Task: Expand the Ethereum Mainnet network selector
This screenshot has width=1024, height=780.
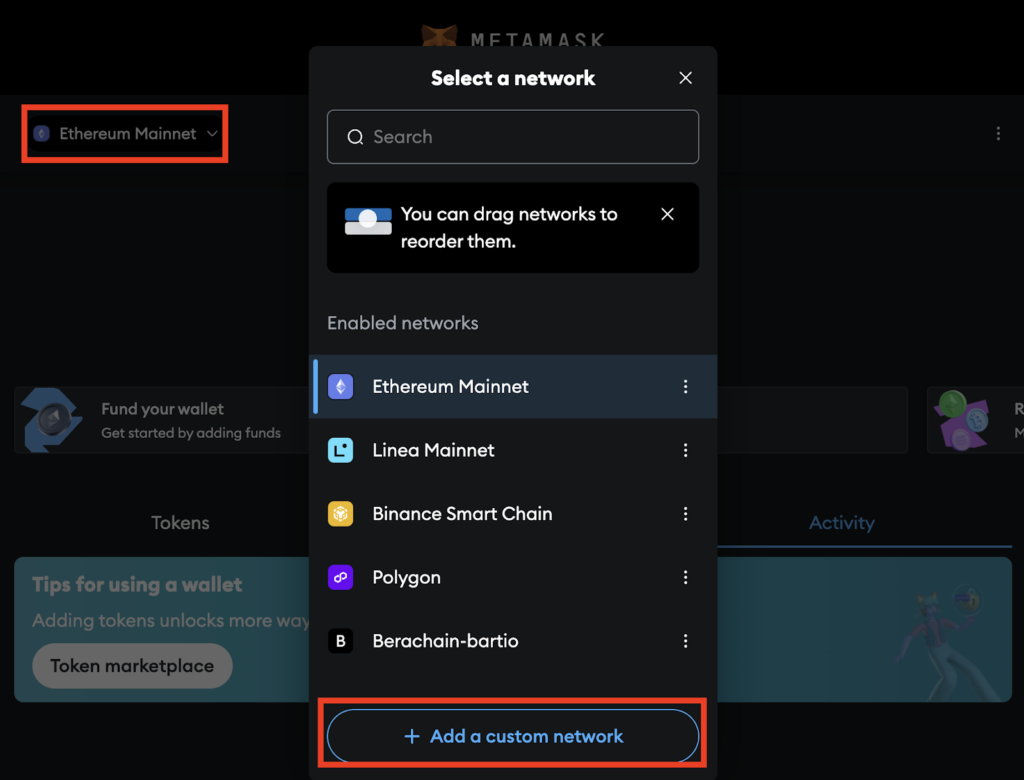Action: point(124,133)
